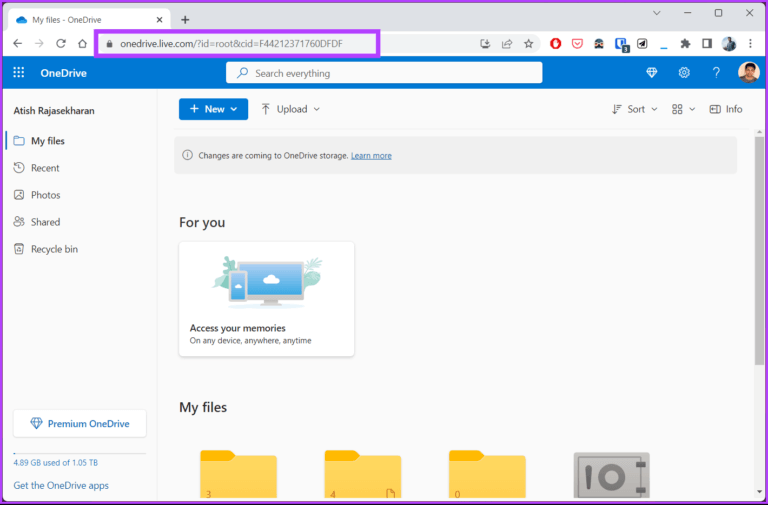
Task: Open the Premium diamond icon in header
Action: [x=651, y=73]
